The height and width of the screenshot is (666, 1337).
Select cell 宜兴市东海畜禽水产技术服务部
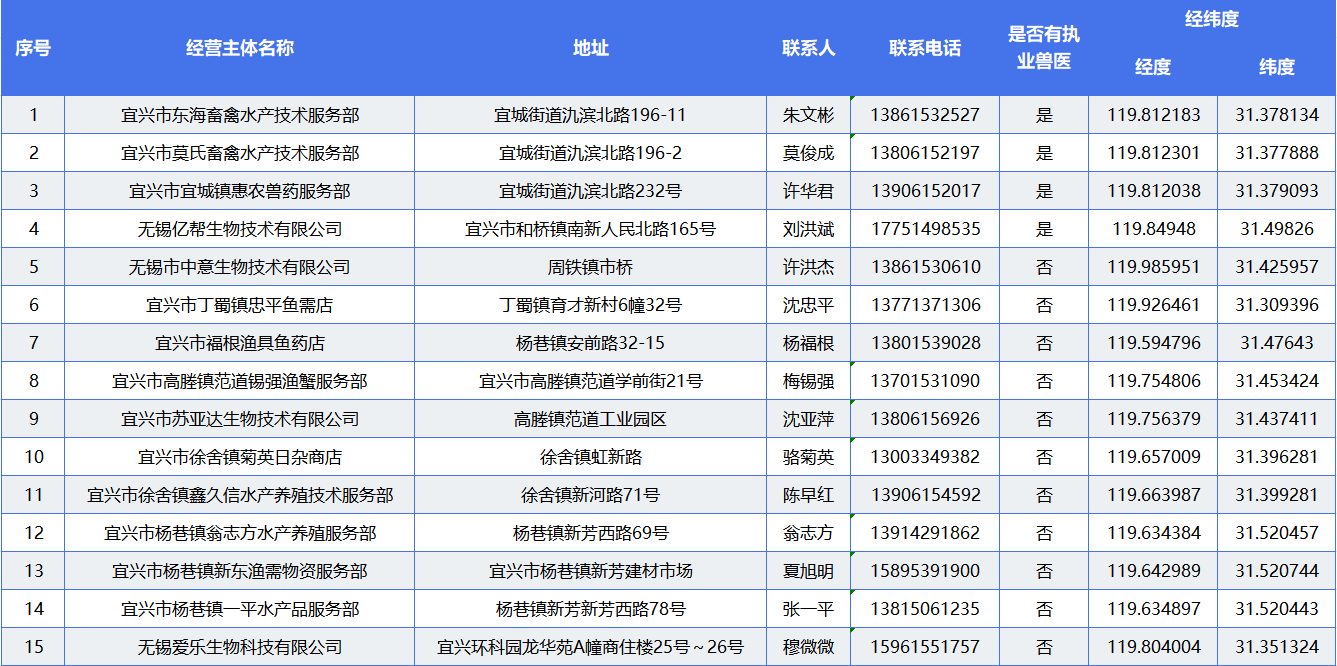240,115
